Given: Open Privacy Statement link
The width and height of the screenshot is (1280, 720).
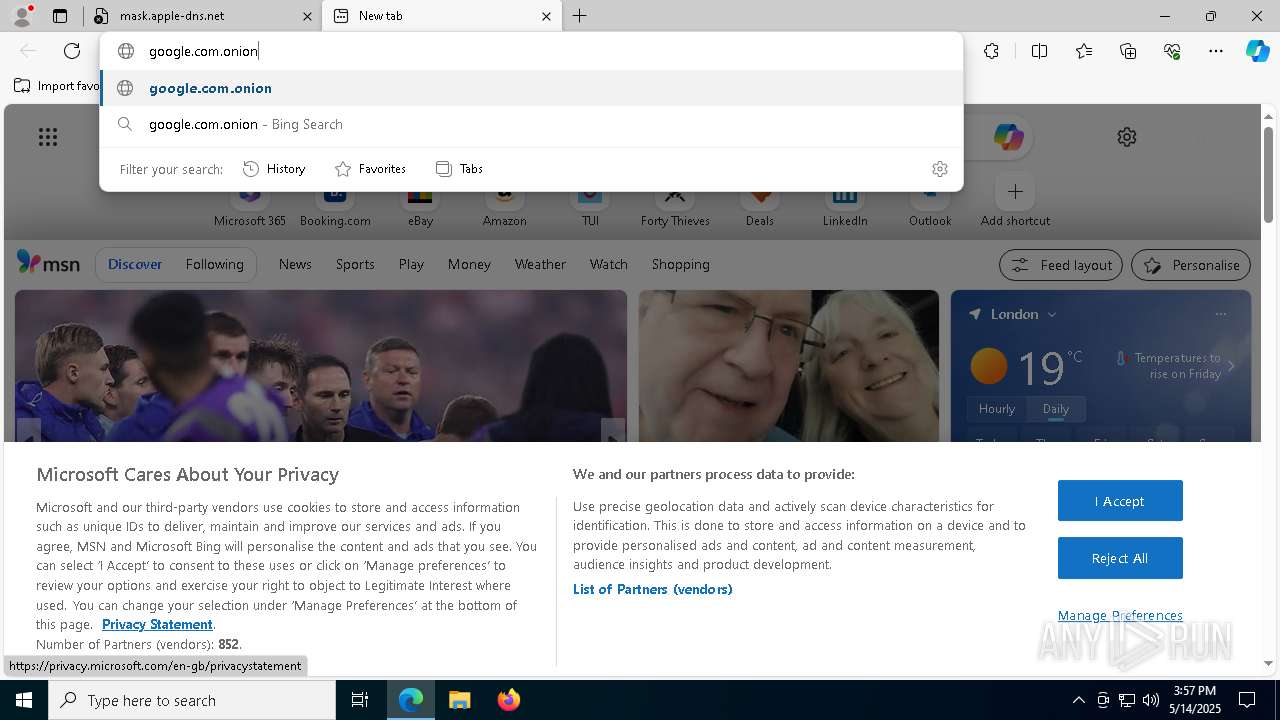Looking at the screenshot, I should (x=157, y=624).
